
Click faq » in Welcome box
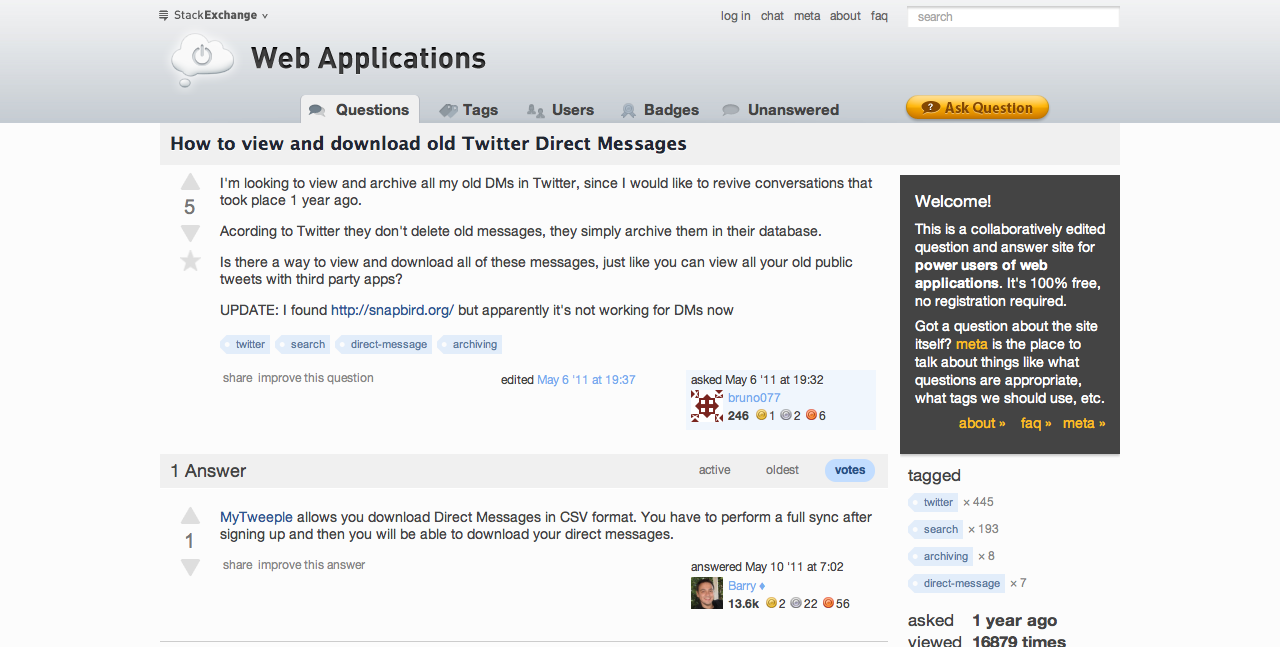[1036, 423]
